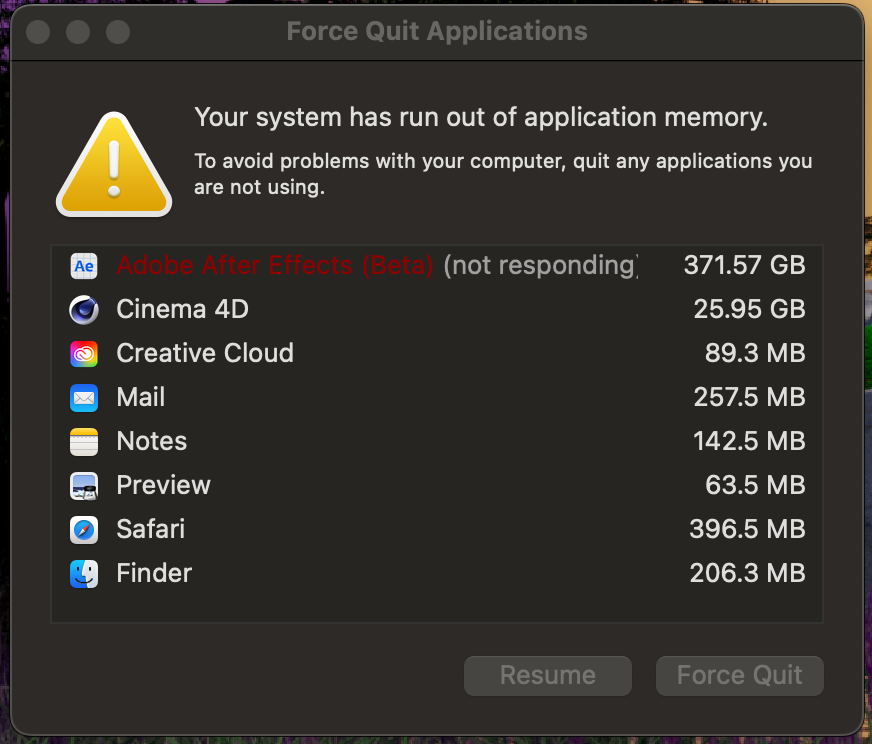Viewport: 872px width, 744px height.
Task: Select Finder in the app list
Action: pyautogui.click(x=153, y=573)
